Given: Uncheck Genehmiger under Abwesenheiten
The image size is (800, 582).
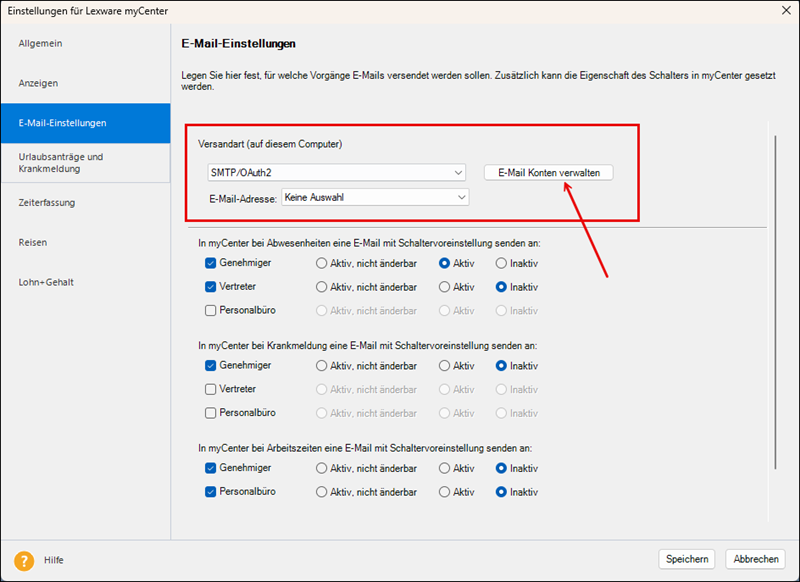Looking at the screenshot, I should [210, 263].
